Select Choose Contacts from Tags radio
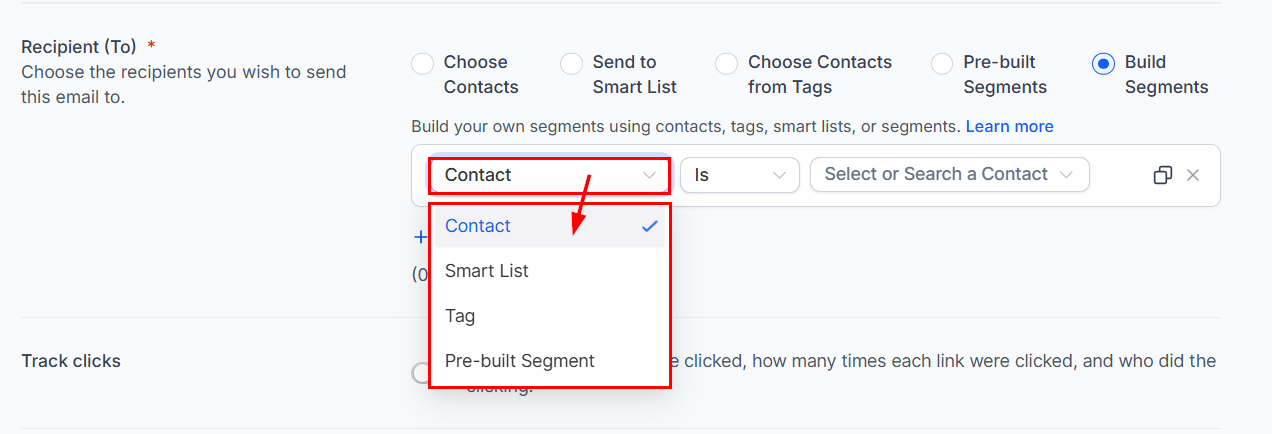 click(726, 64)
